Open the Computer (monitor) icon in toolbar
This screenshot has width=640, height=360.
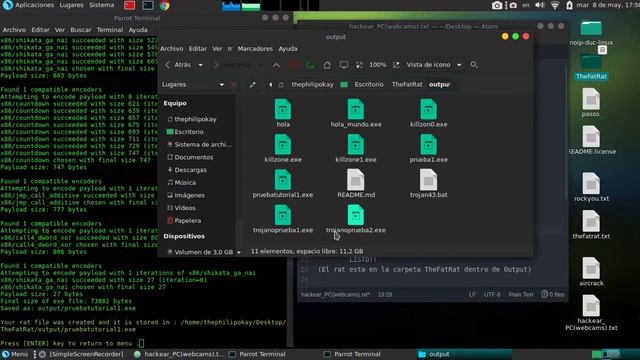click(x=344, y=65)
